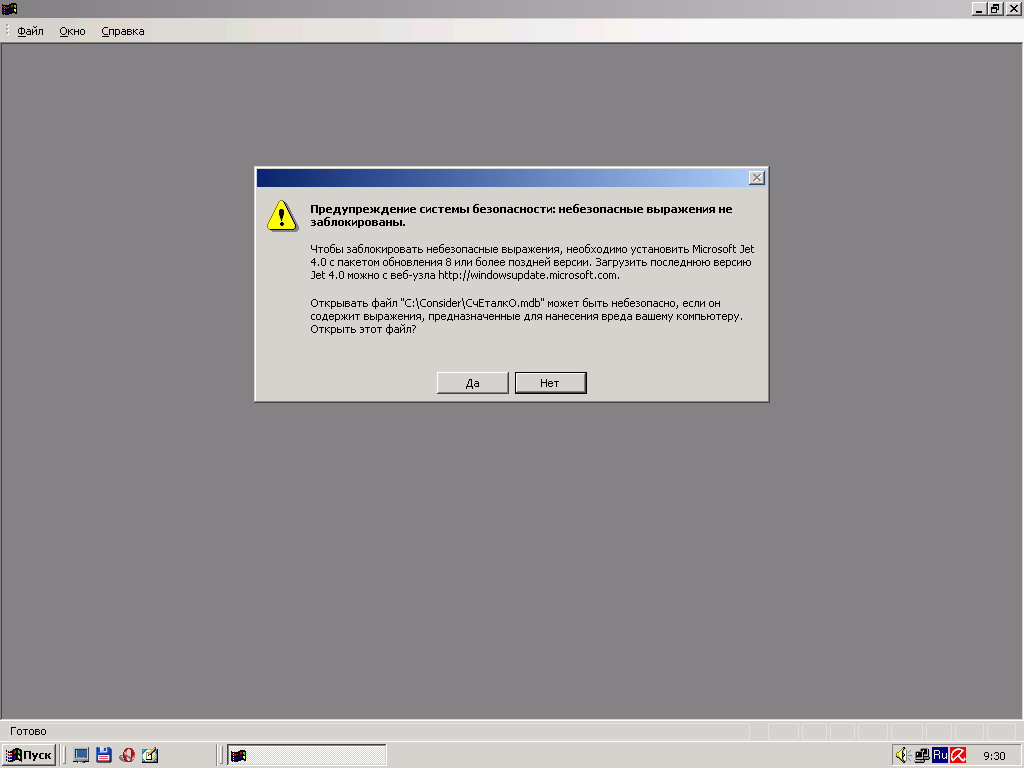Image resolution: width=1024 pixels, height=768 pixels.
Task: Restore down the main application window
Action: pos(995,8)
